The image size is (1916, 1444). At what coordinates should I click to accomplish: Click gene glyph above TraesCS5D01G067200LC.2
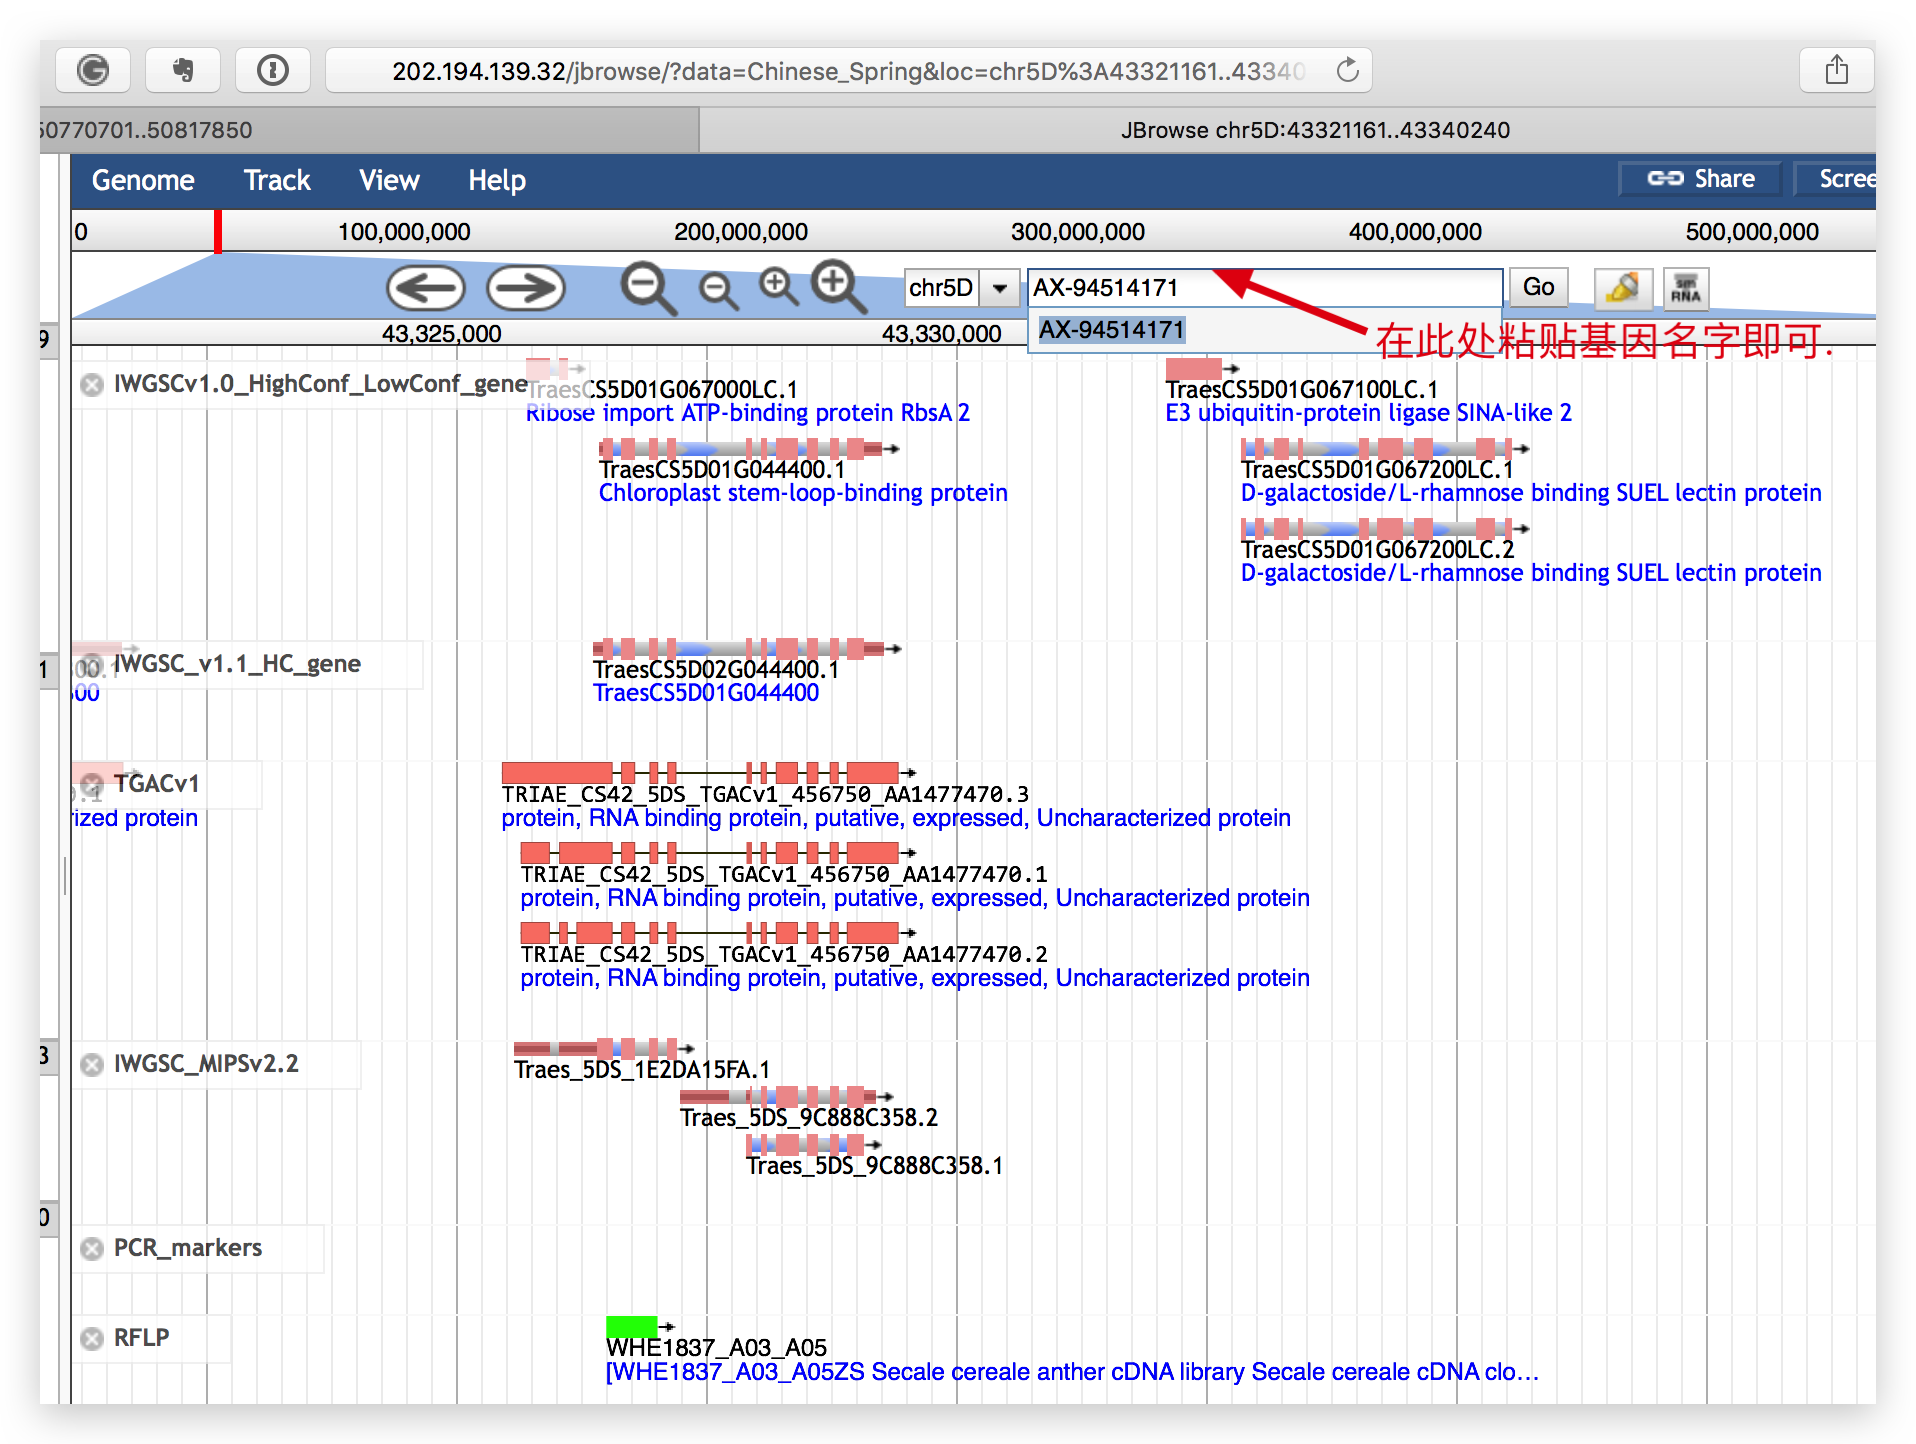pyautogui.click(x=1384, y=528)
